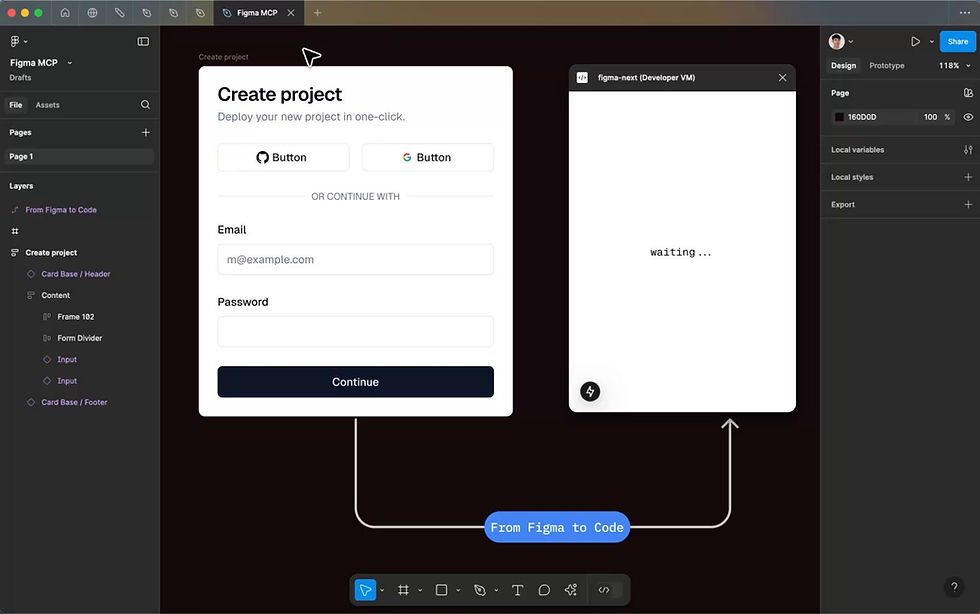
Task: Select the Content layer
Action: (x=56, y=295)
